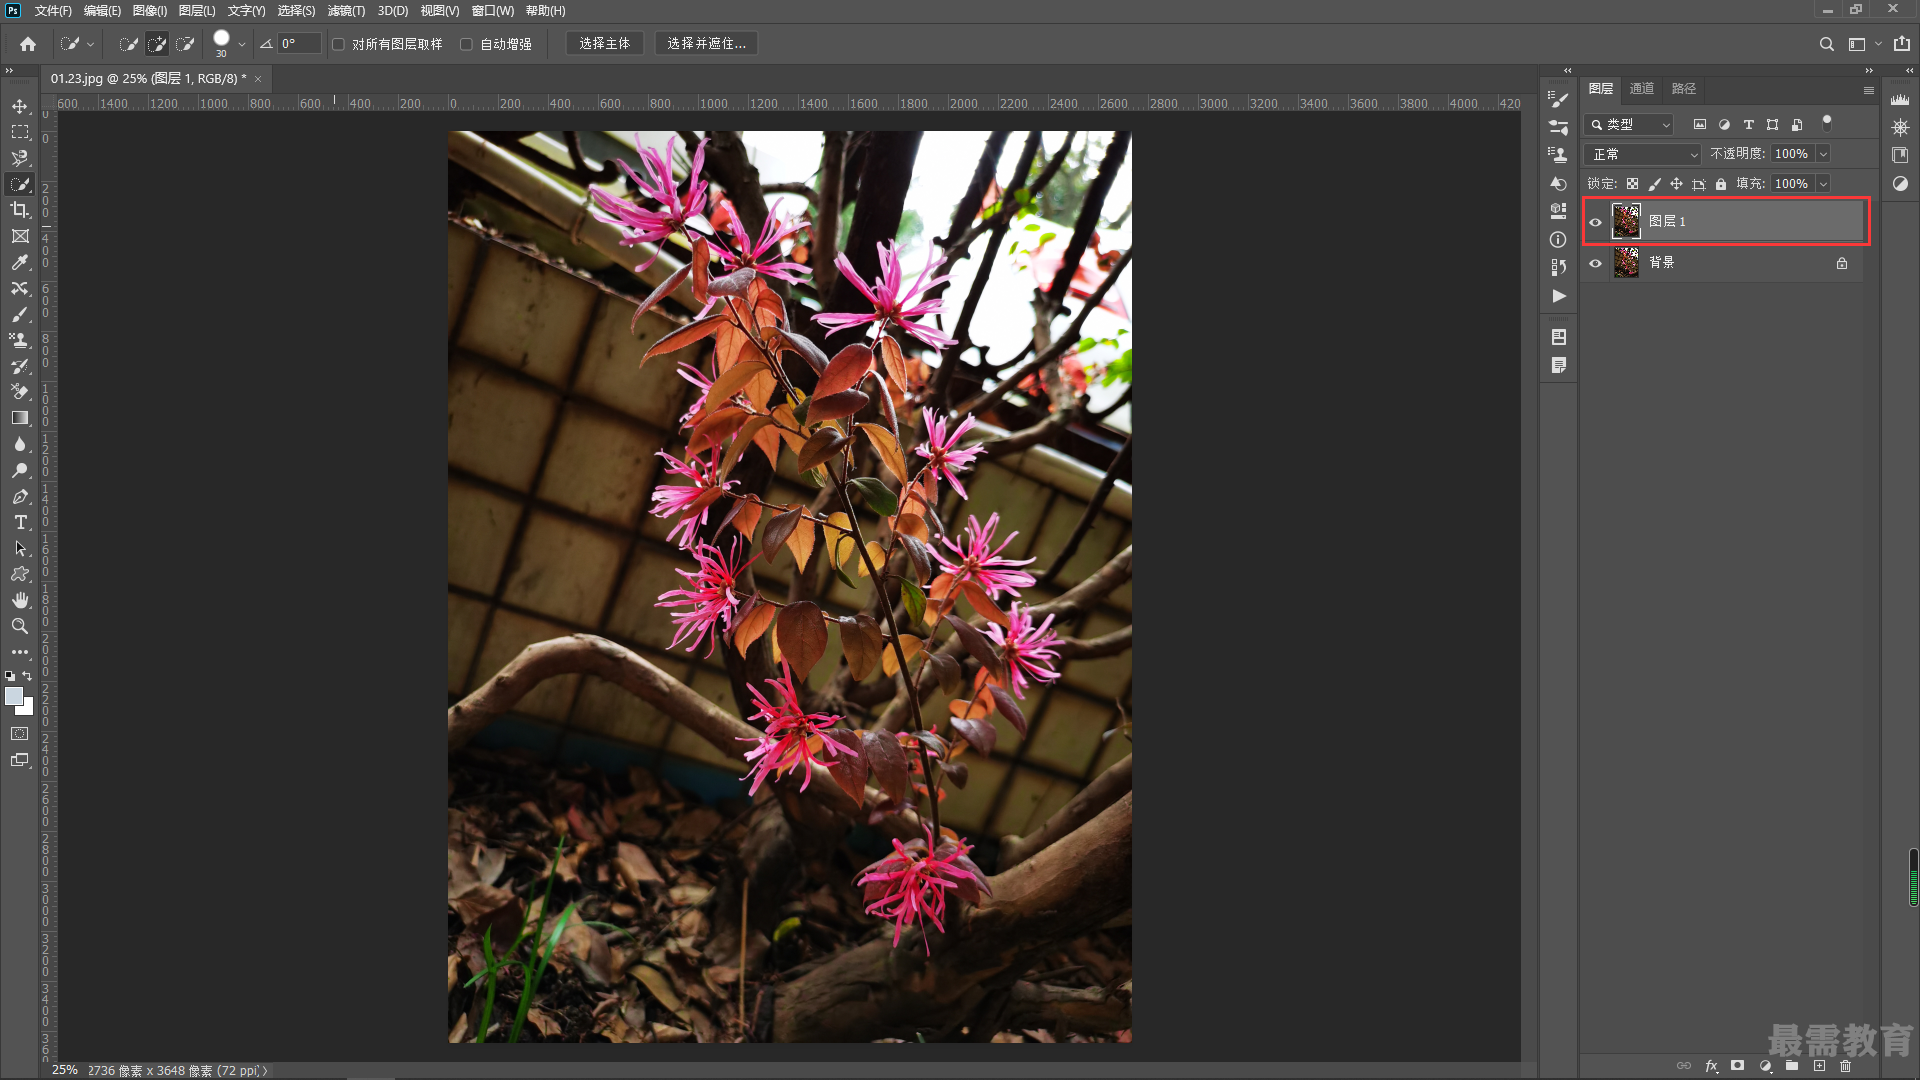Screen dimensions: 1920x1080
Task: Select the Dodge tool
Action: click(20, 470)
